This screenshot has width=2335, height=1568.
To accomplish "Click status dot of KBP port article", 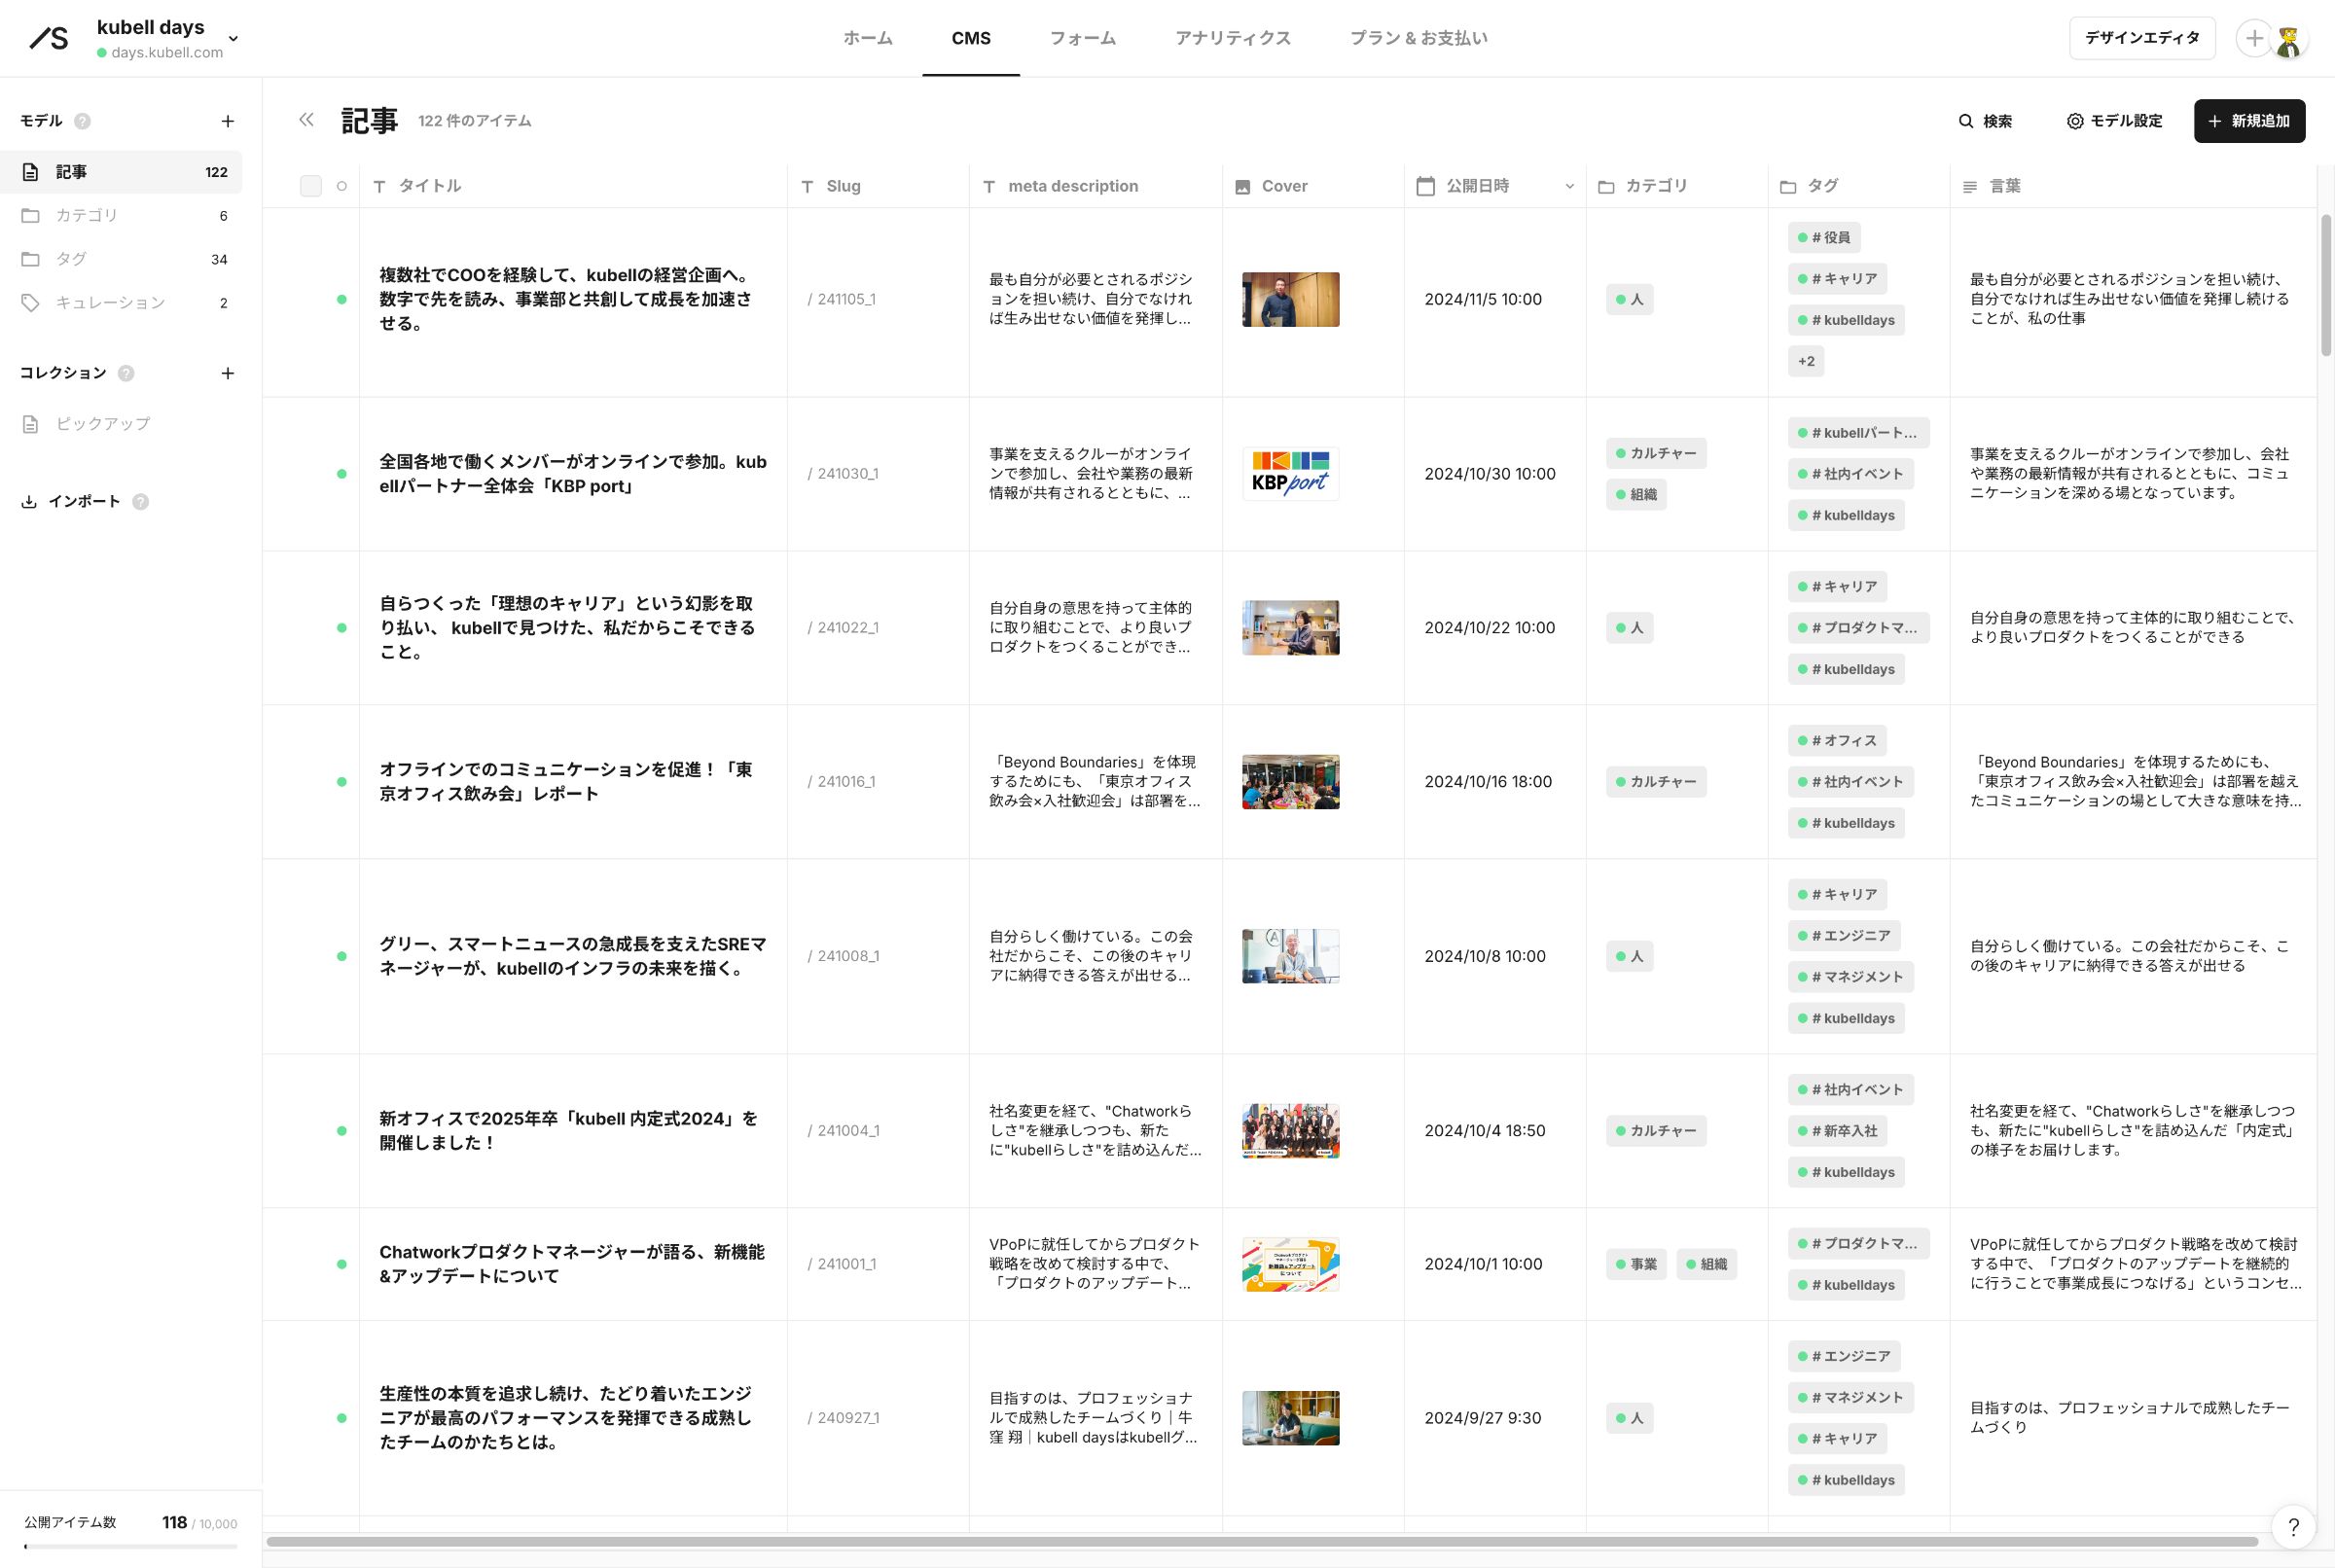I will point(342,474).
